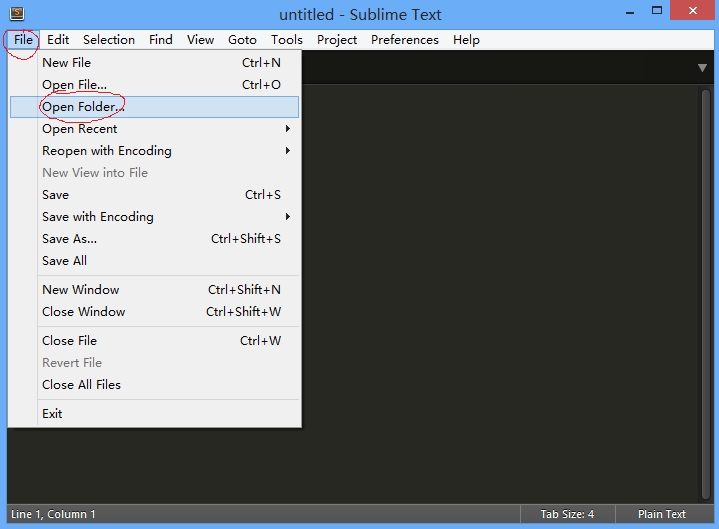Close the Sublime Text window
Image resolution: width=719 pixels, height=529 pixels.
click(692, 11)
